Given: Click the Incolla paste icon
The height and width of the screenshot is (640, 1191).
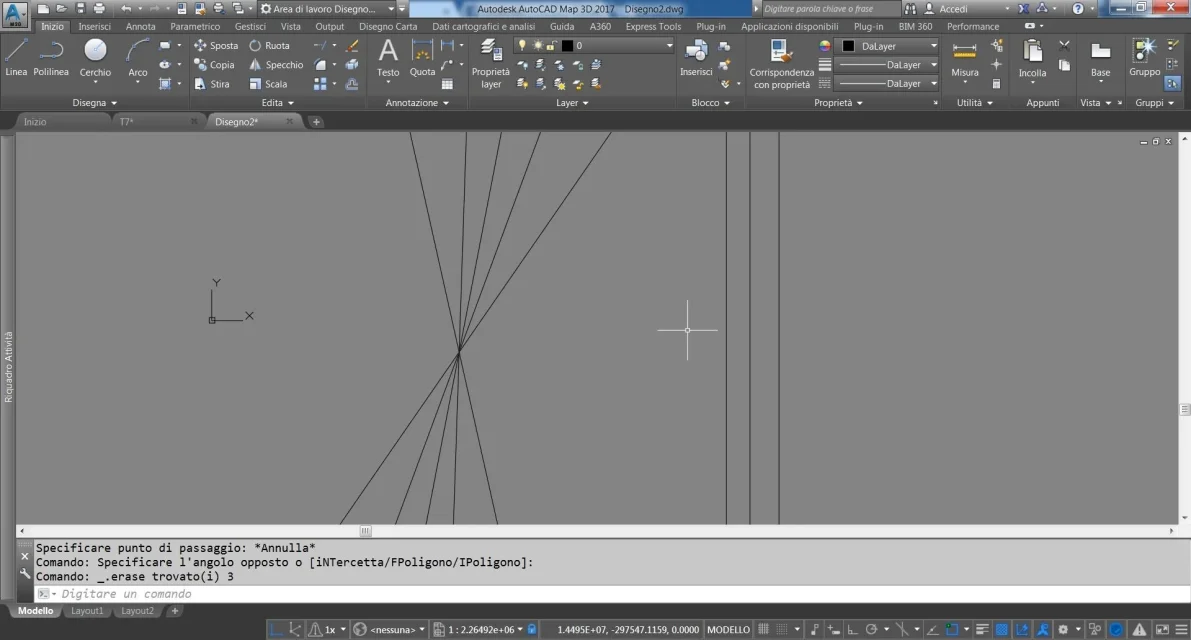Looking at the screenshot, I should pyautogui.click(x=1032, y=59).
